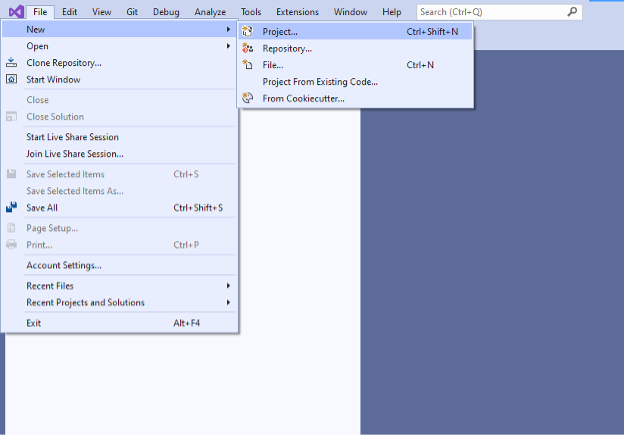Choose File... from the New submenu
Image resolution: width=624 pixels, height=436 pixels.
[355, 65]
